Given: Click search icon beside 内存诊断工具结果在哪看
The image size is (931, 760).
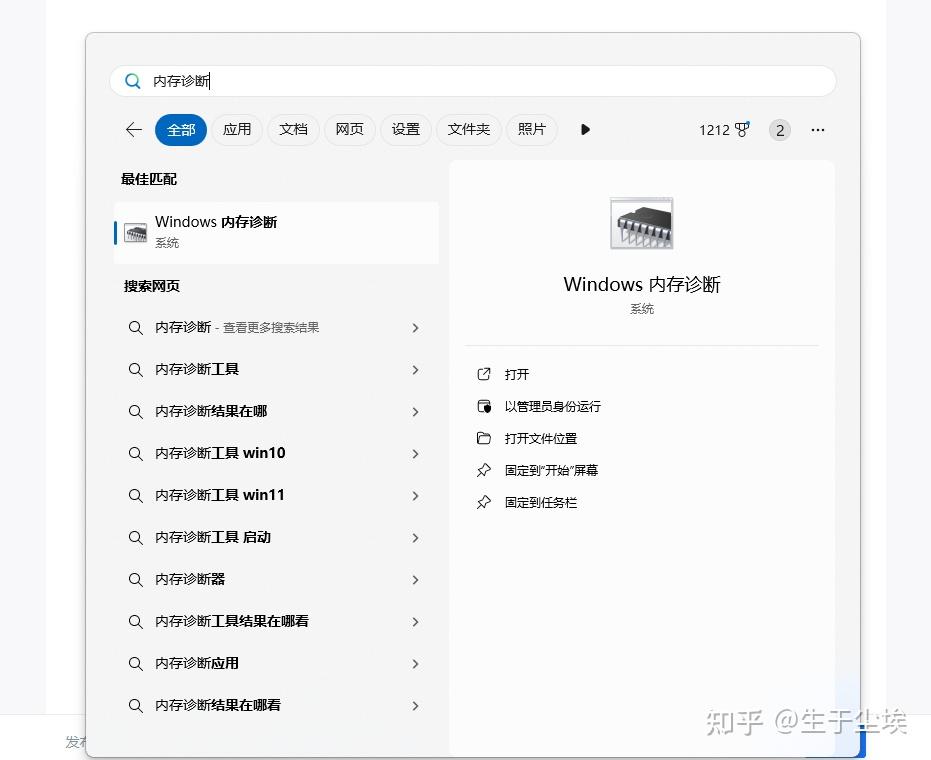Looking at the screenshot, I should (135, 622).
